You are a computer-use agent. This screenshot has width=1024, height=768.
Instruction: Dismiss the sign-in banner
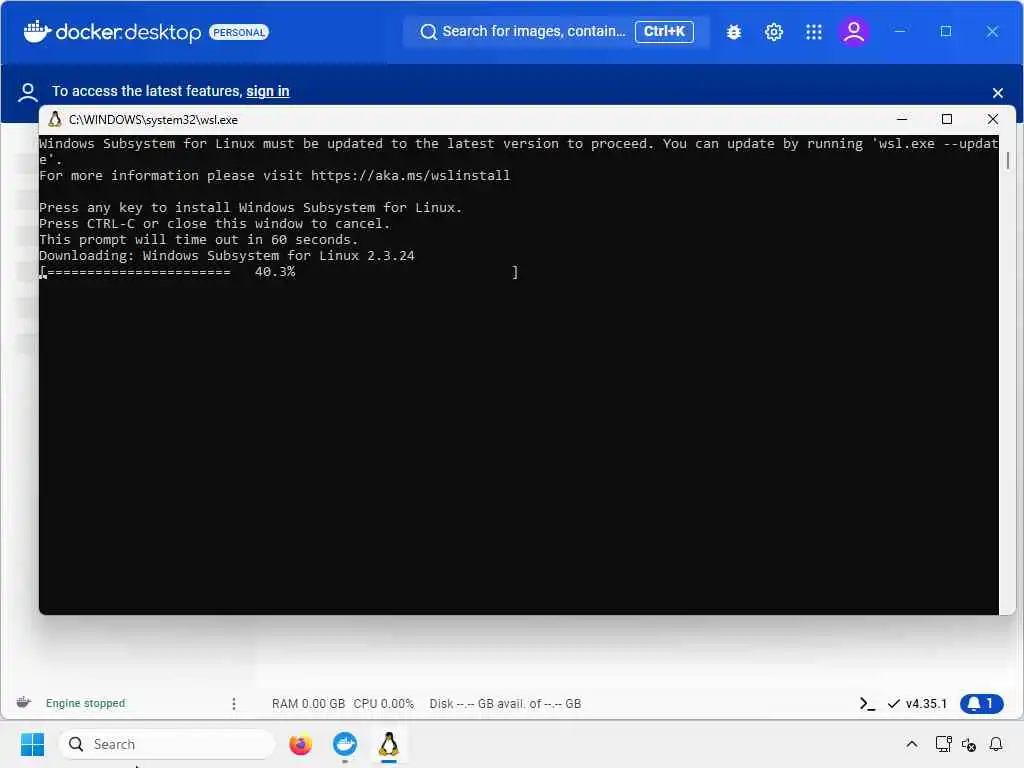click(x=997, y=93)
